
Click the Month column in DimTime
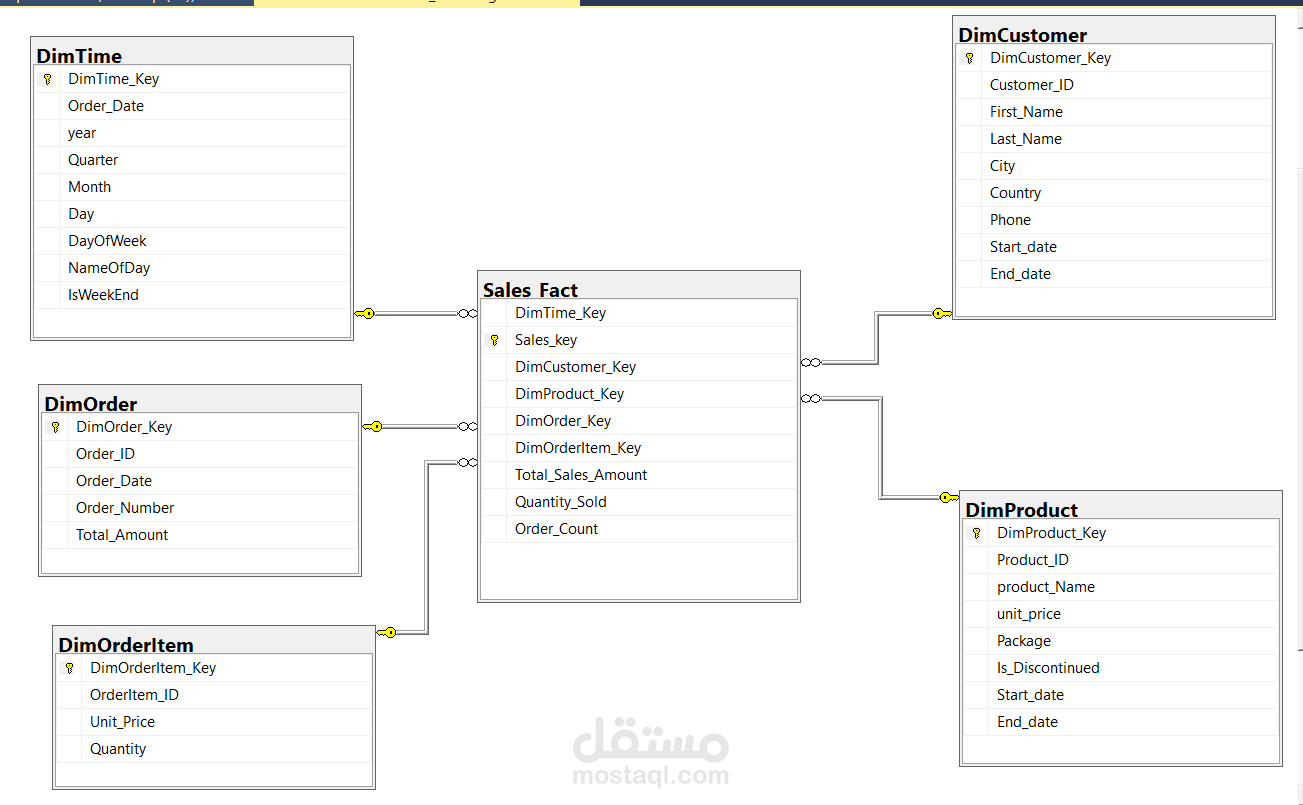192,187
